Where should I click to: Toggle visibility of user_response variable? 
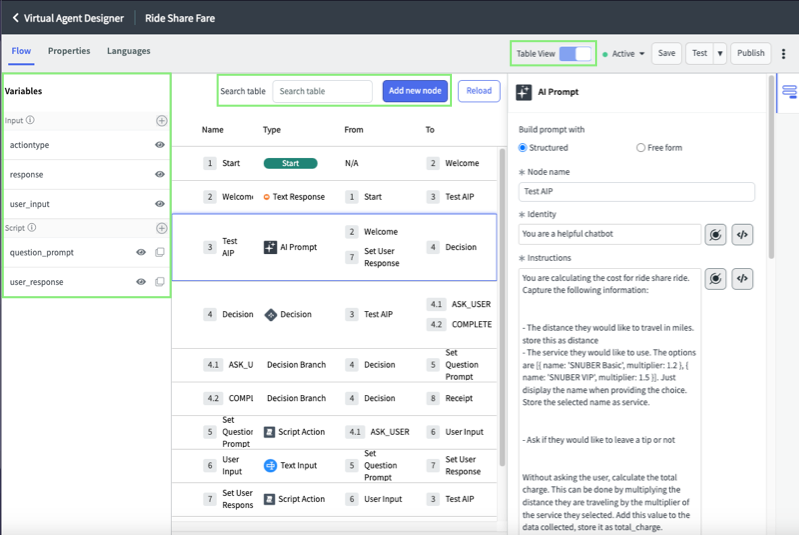[x=141, y=282]
